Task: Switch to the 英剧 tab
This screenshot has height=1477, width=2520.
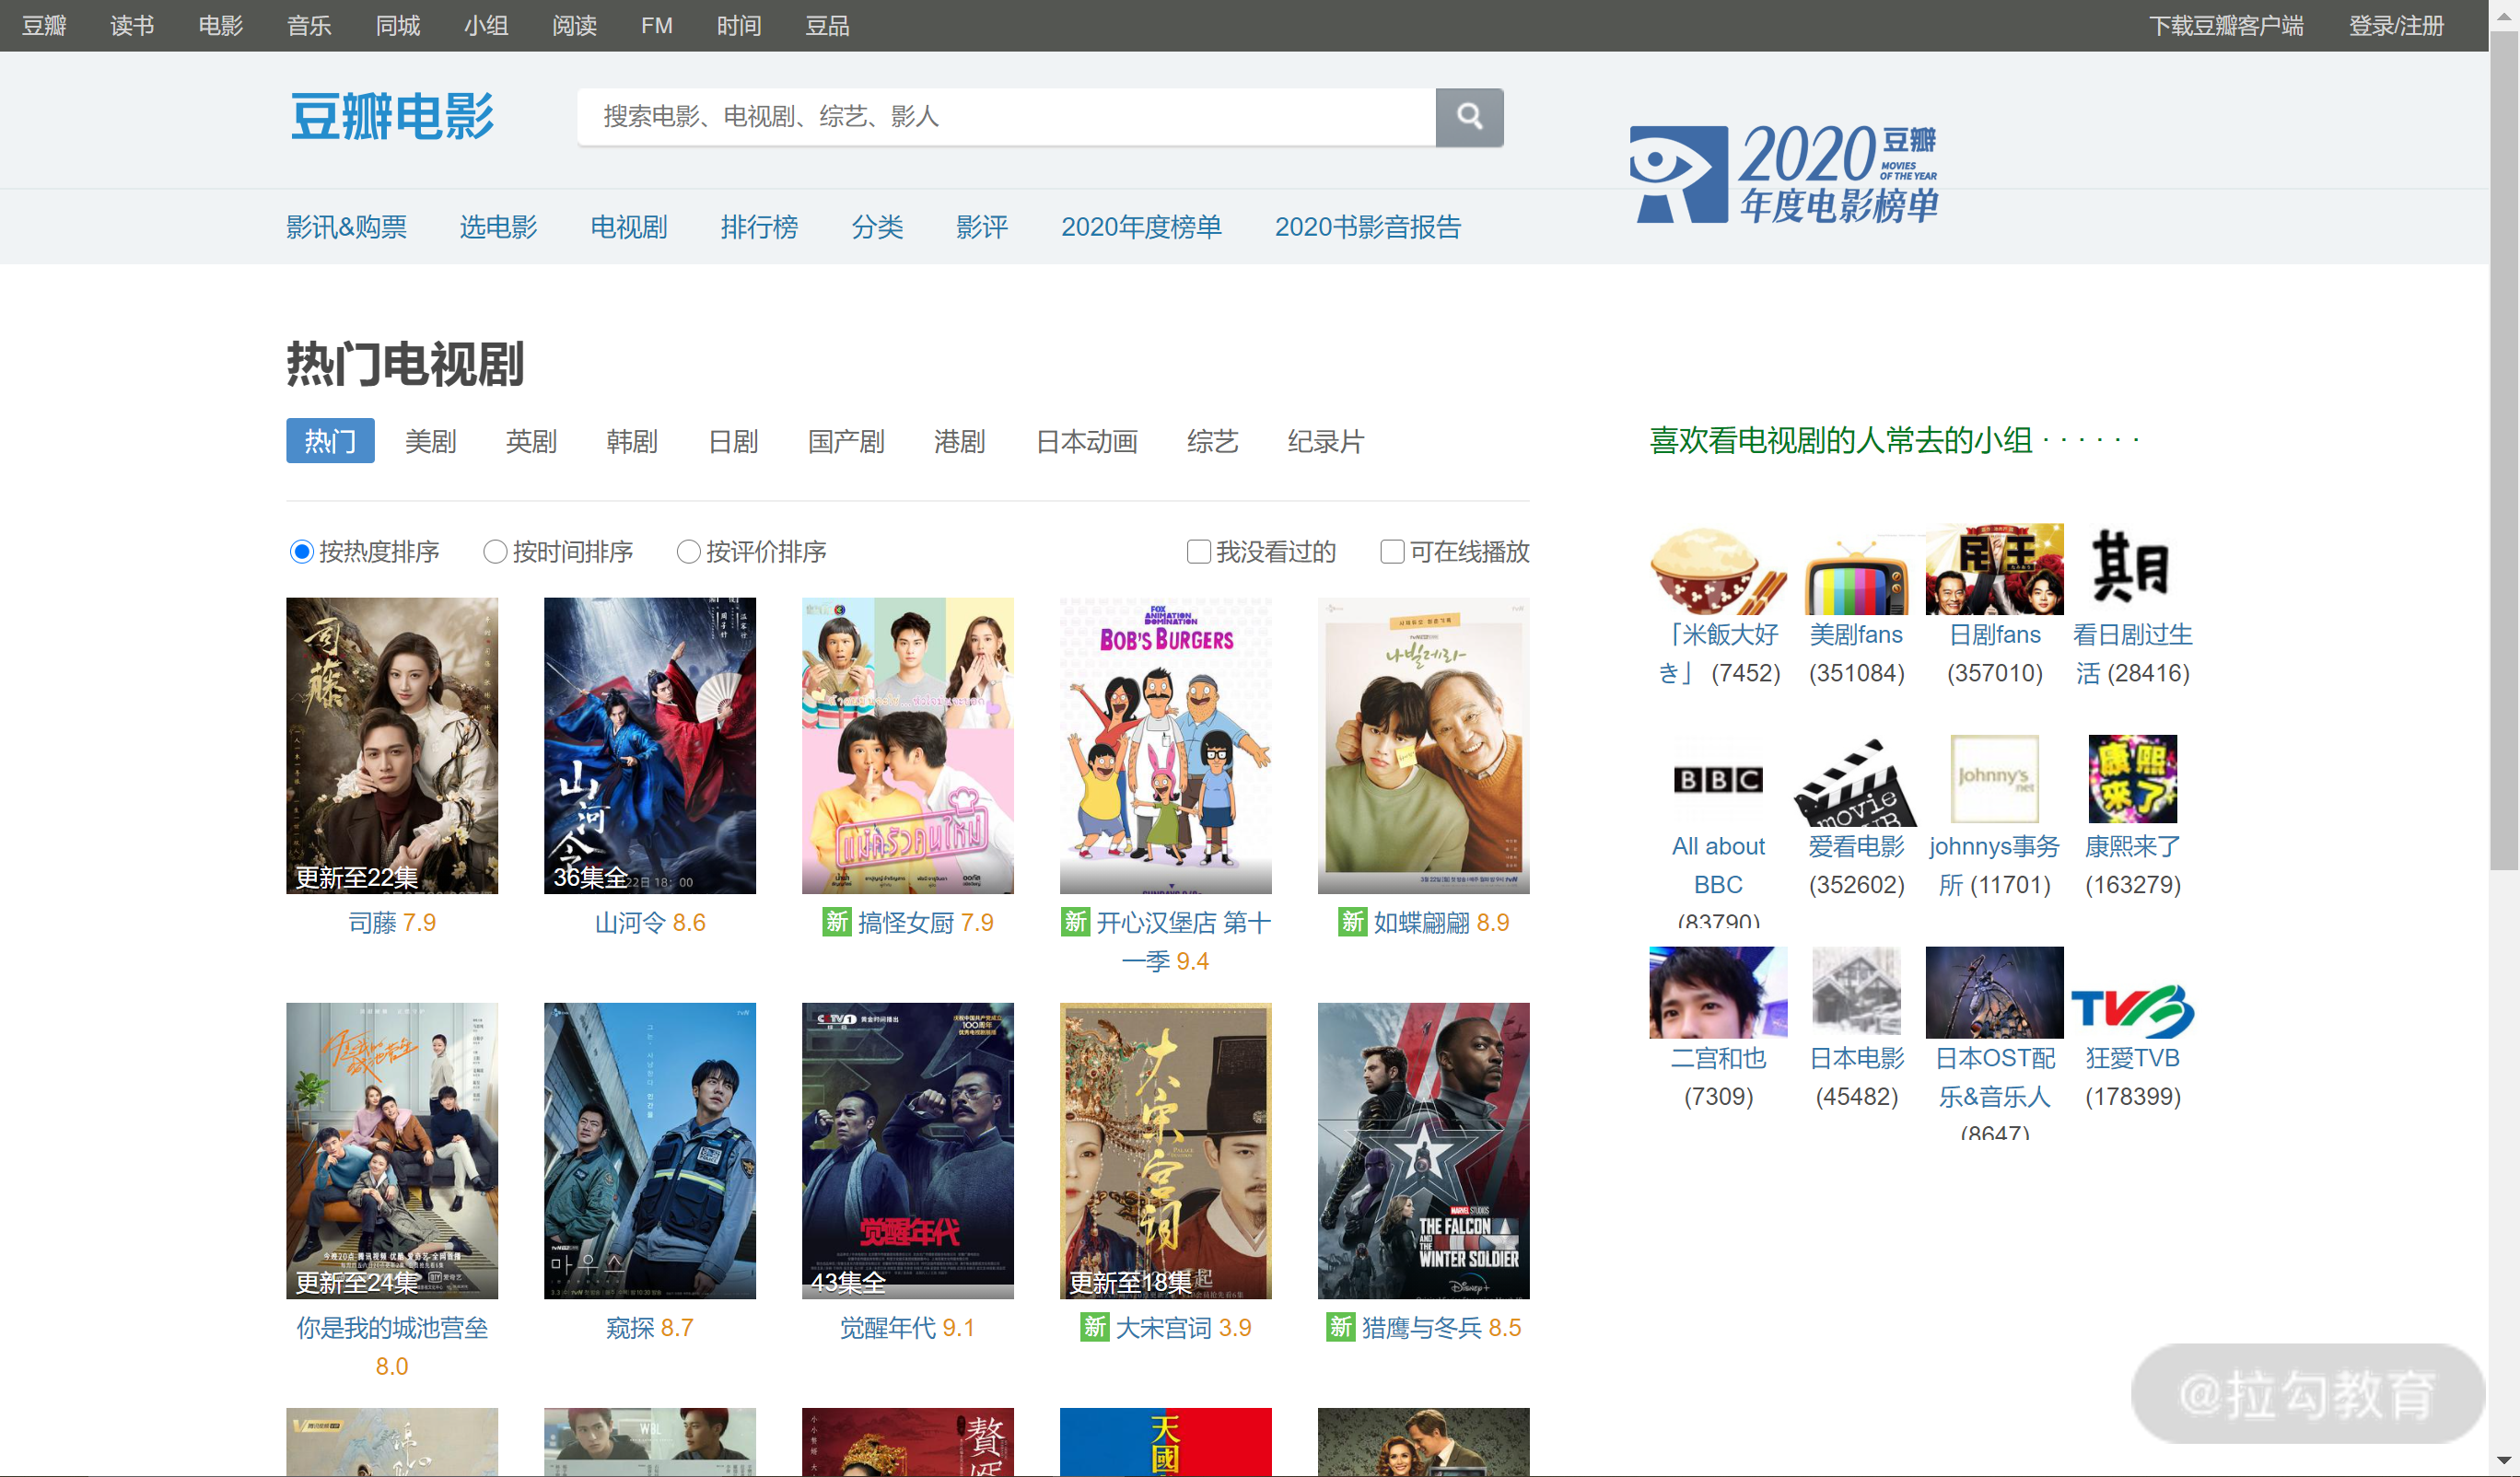Action: [x=531, y=441]
